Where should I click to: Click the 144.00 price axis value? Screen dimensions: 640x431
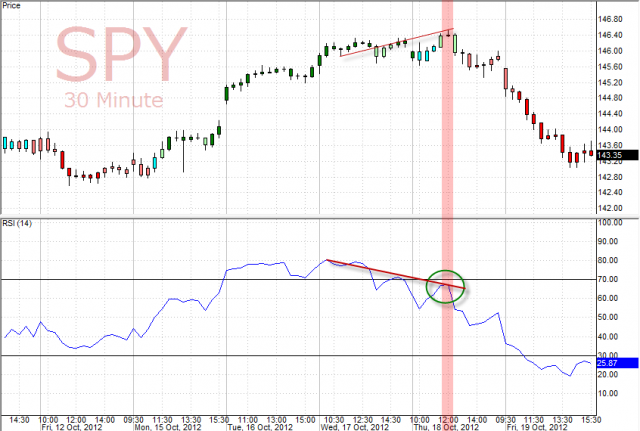click(610, 129)
